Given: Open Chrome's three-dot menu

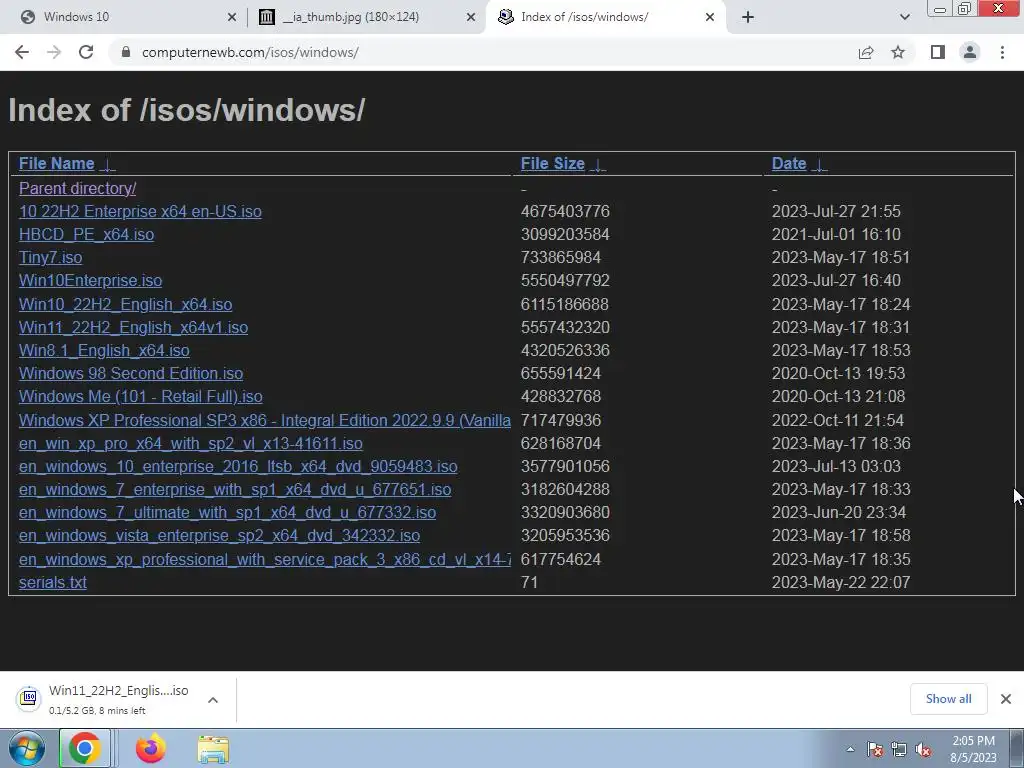Looking at the screenshot, I should (1002, 52).
